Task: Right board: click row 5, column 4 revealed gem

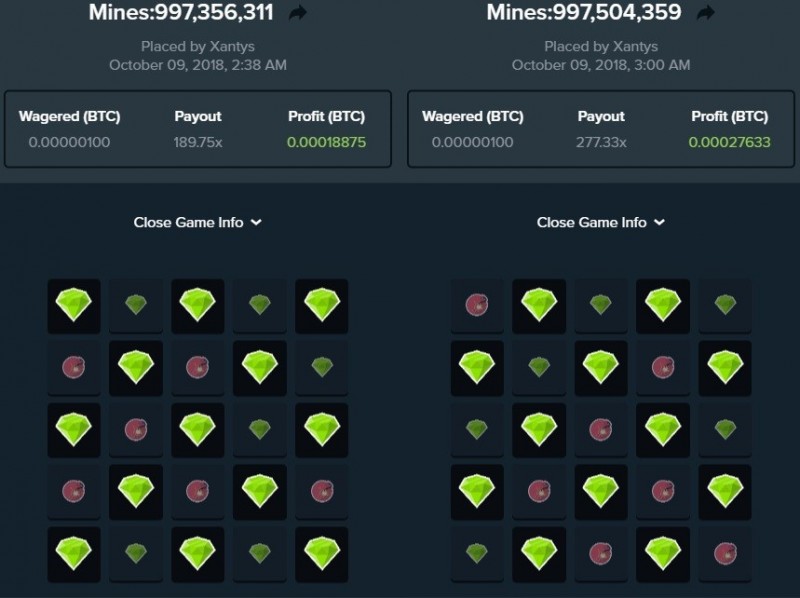Action: tap(663, 554)
